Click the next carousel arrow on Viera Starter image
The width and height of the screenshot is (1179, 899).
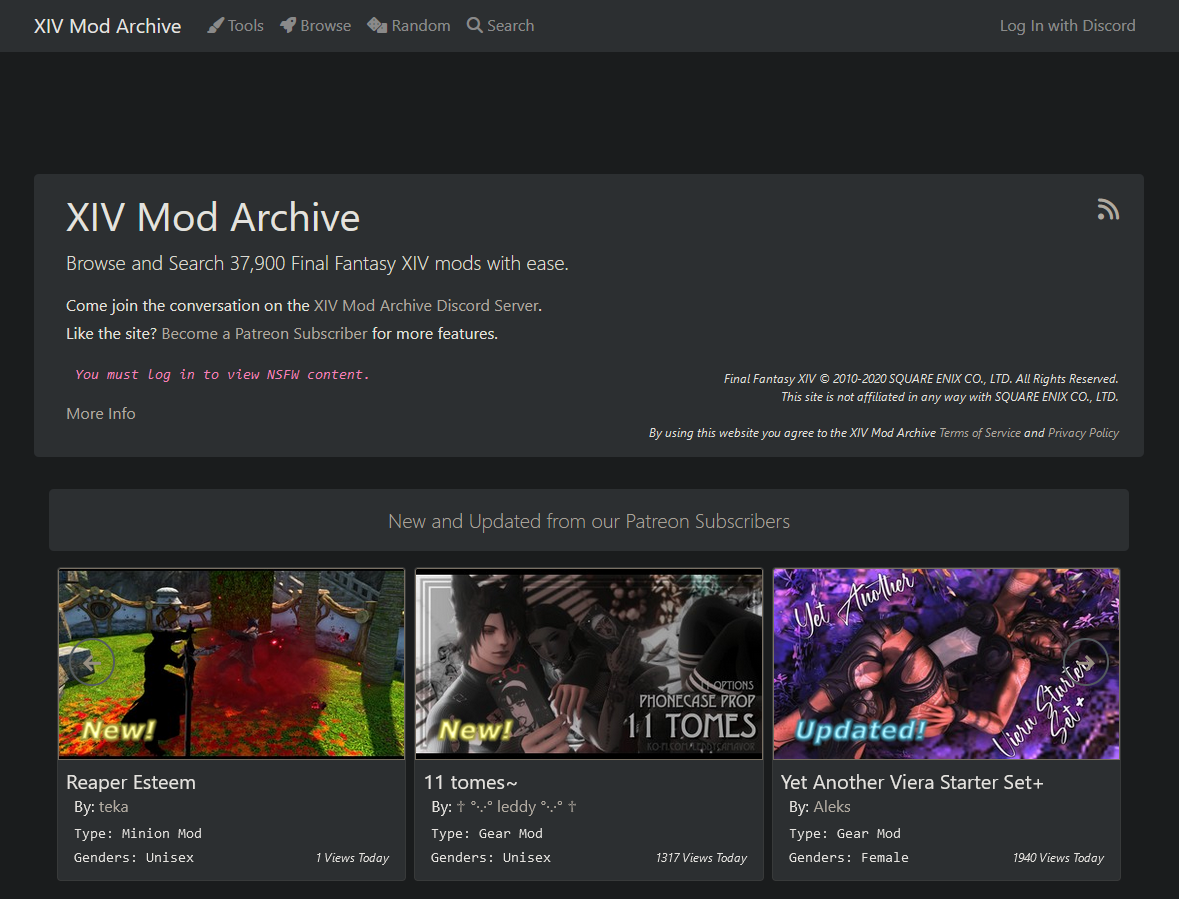coord(1086,662)
